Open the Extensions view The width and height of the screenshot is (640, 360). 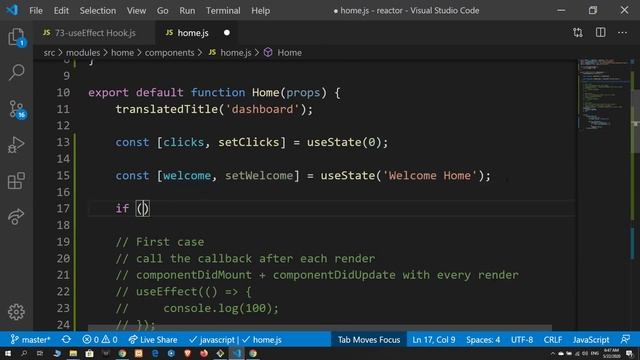click(x=16, y=180)
